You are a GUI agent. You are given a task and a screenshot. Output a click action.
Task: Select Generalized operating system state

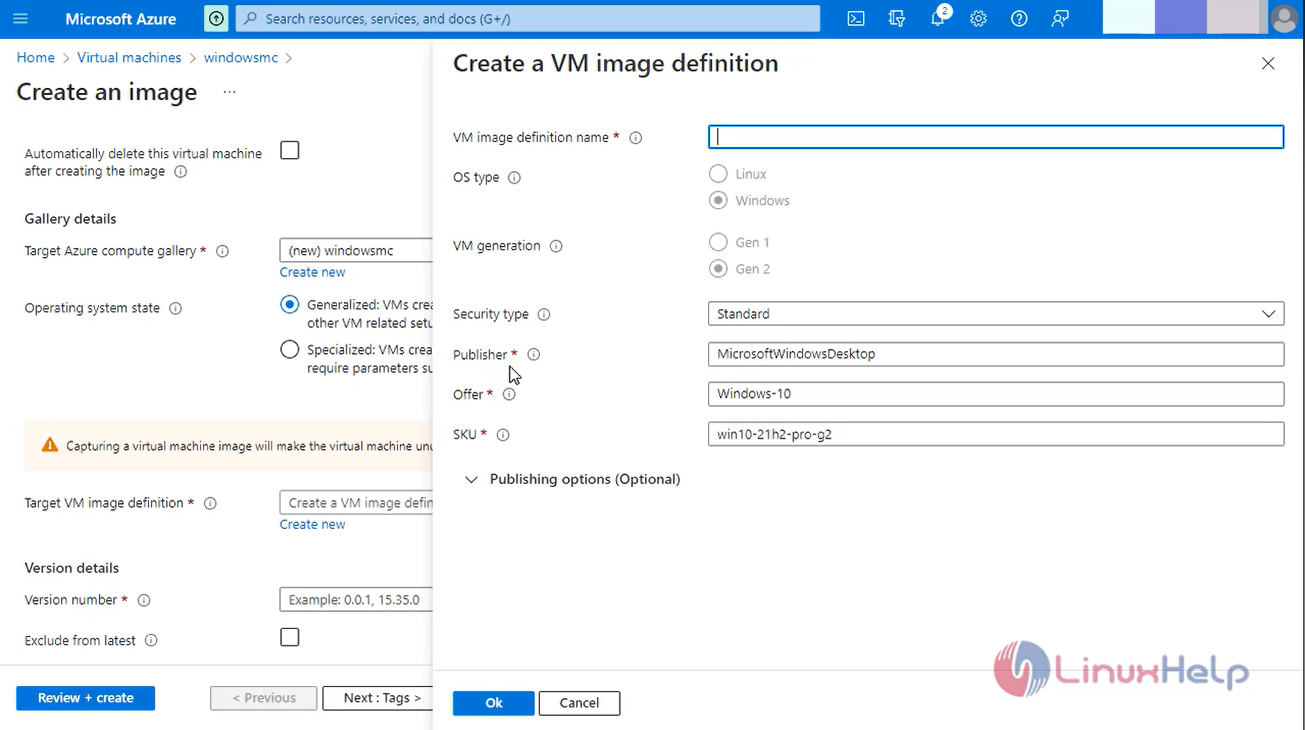pos(290,304)
